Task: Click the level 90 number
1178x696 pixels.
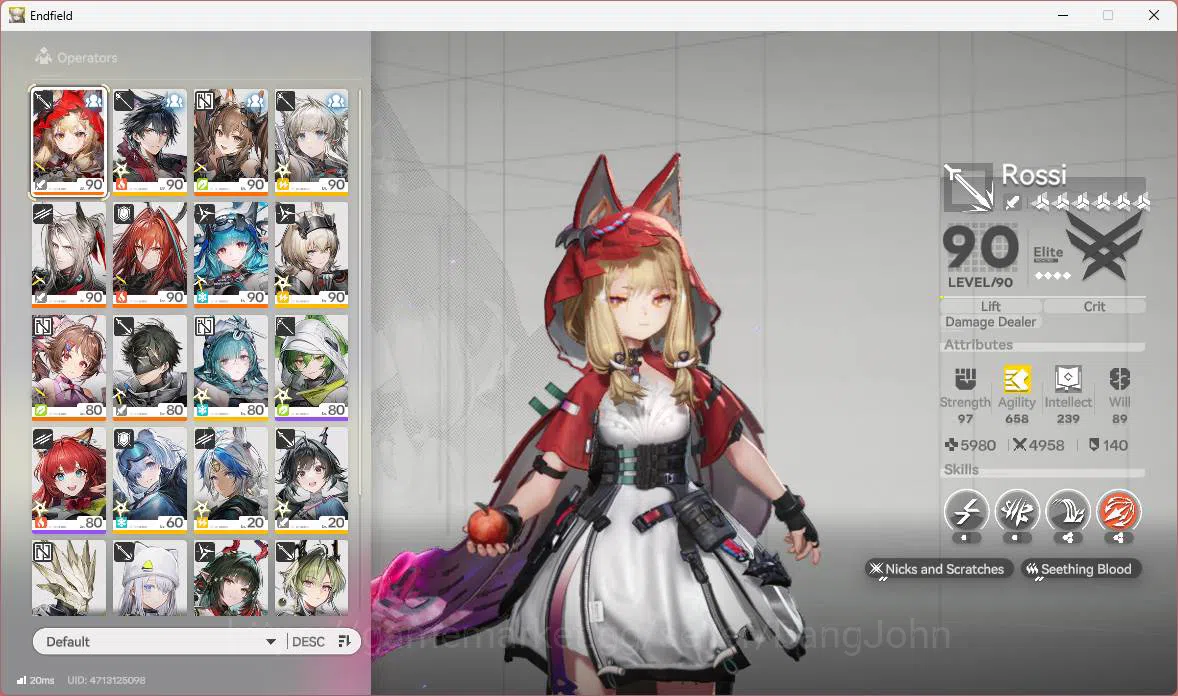Action: pos(980,247)
